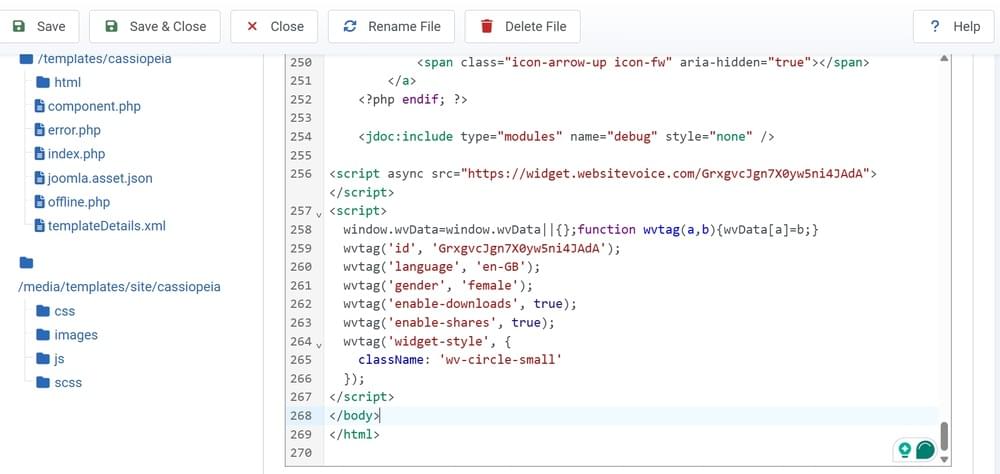Open error.php file
Screen dimensions: 1000x474
tap(74, 130)
